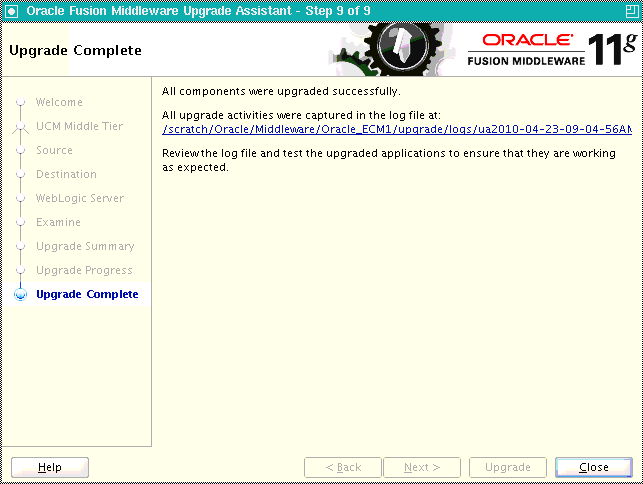Click the Welcome step bullet icon
This screenshot has height=484, width=643.
click(x=21, y=102)
